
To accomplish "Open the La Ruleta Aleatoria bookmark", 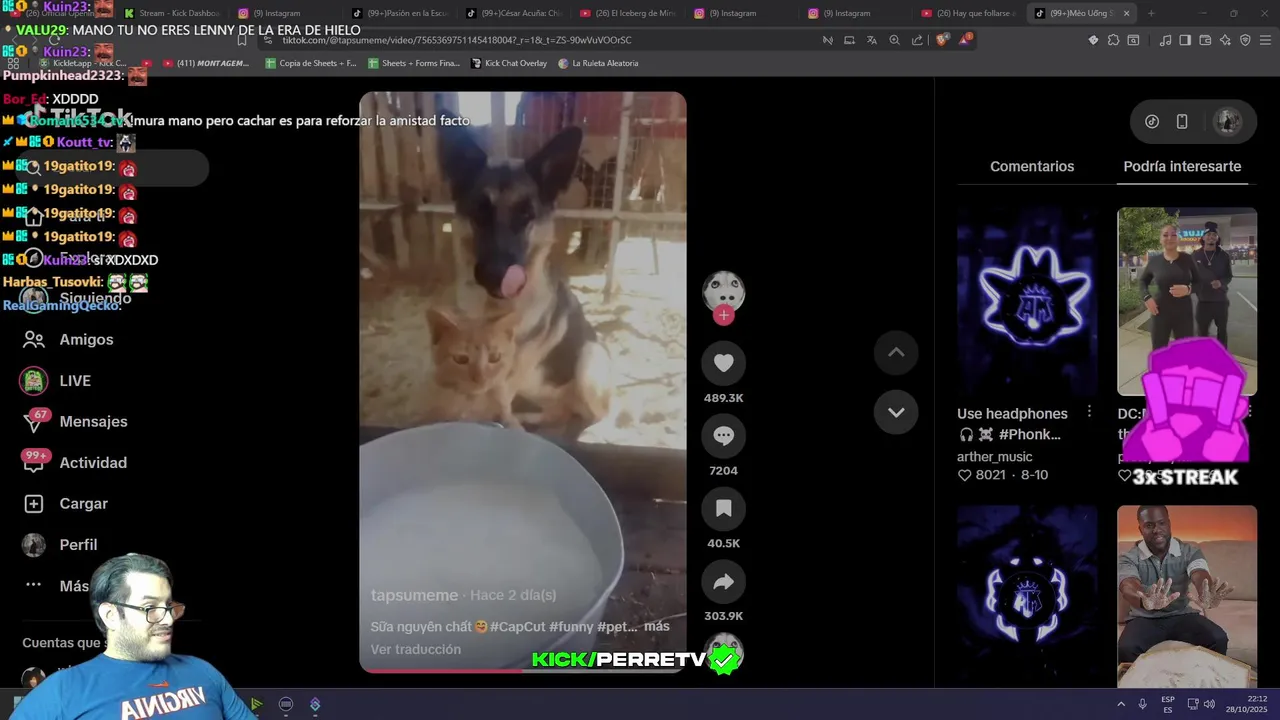I will 598,63.
